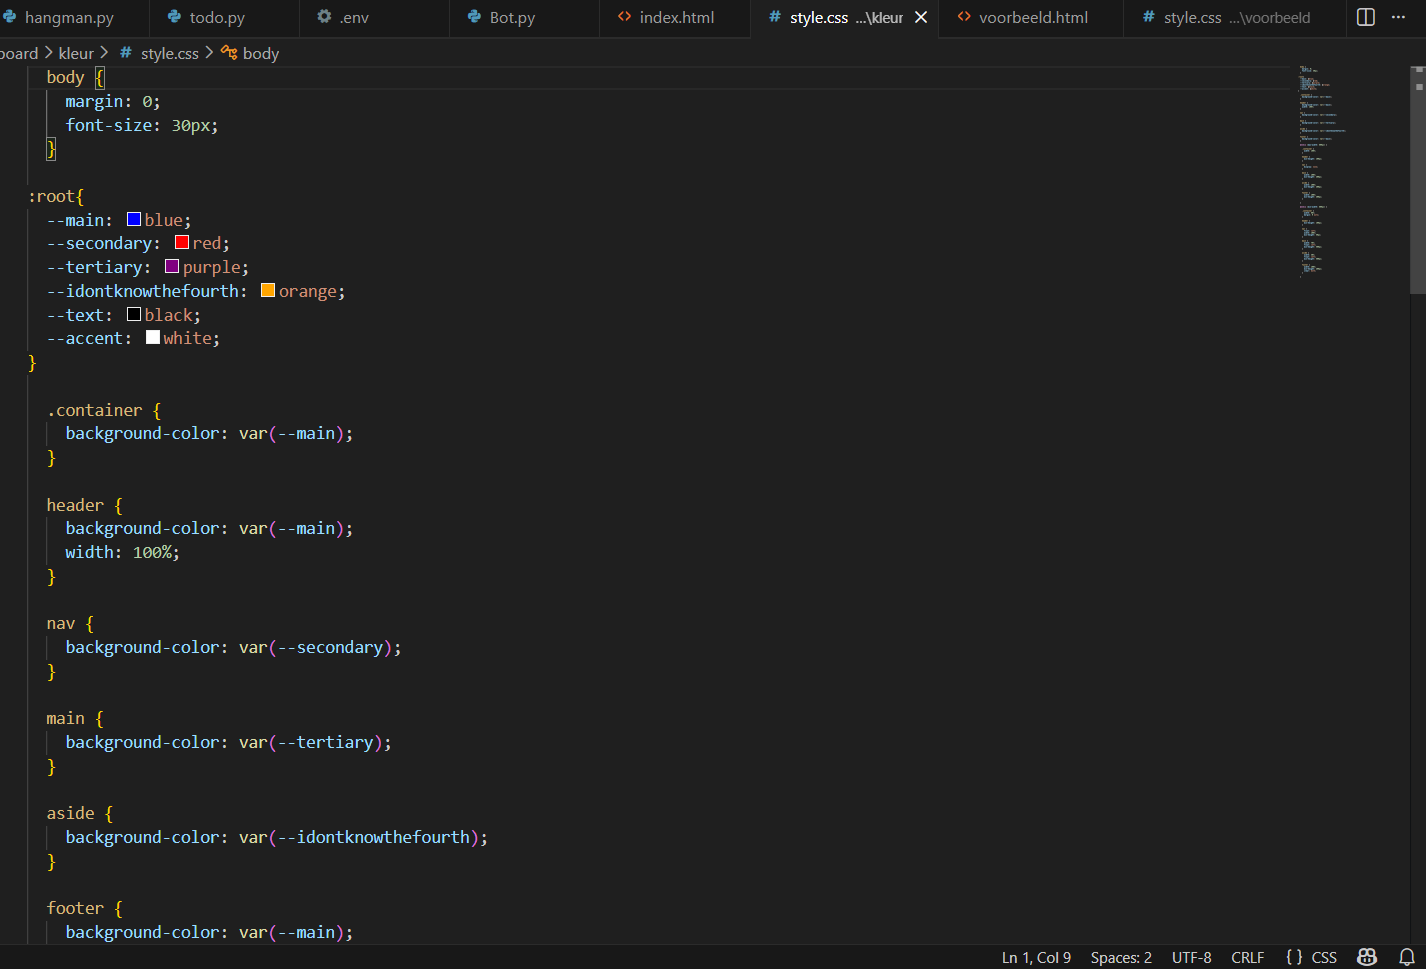
Task: Close the style.css kleur tab
Action: click(x=921, y=17)
